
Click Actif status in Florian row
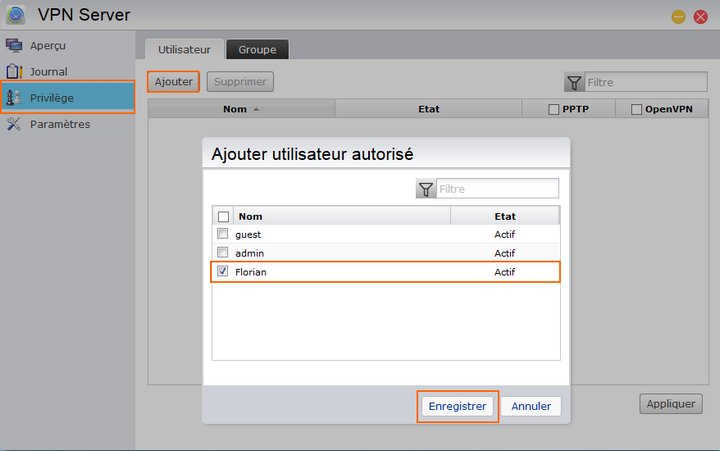coord(505,272)
